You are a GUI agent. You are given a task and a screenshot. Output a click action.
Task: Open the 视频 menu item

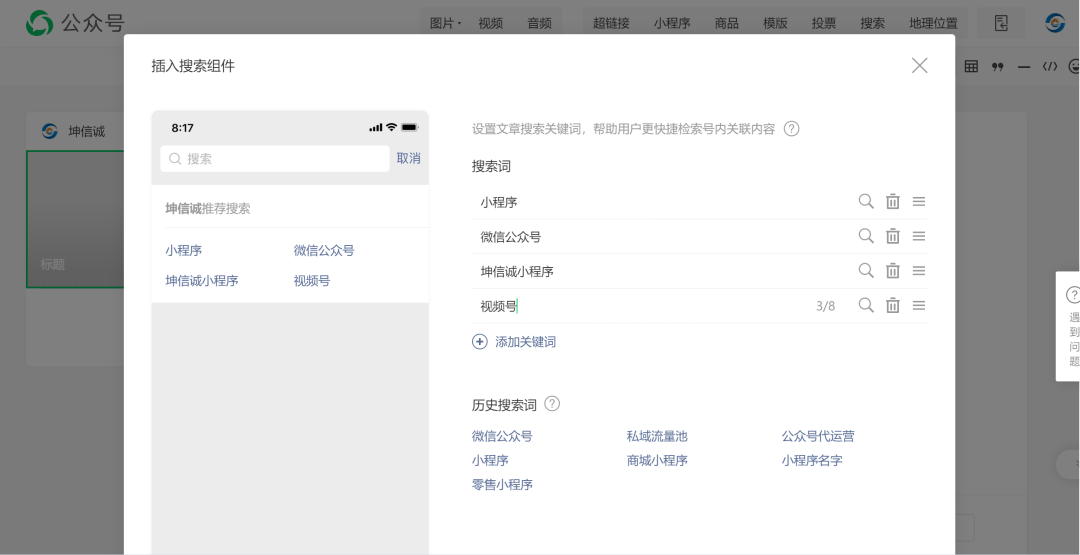click(490, 23)
